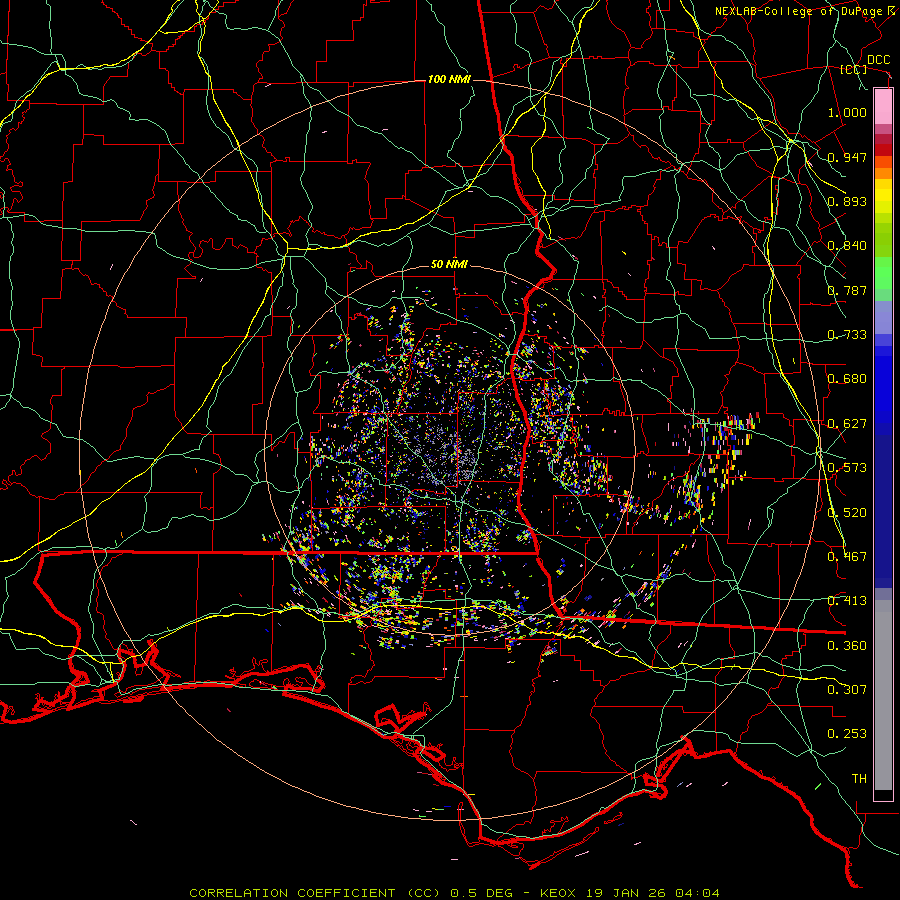Click the 0.947 color scale value
Image resolution: width=900 pixels, height=900 pixels.
click(x=847, y=157)
